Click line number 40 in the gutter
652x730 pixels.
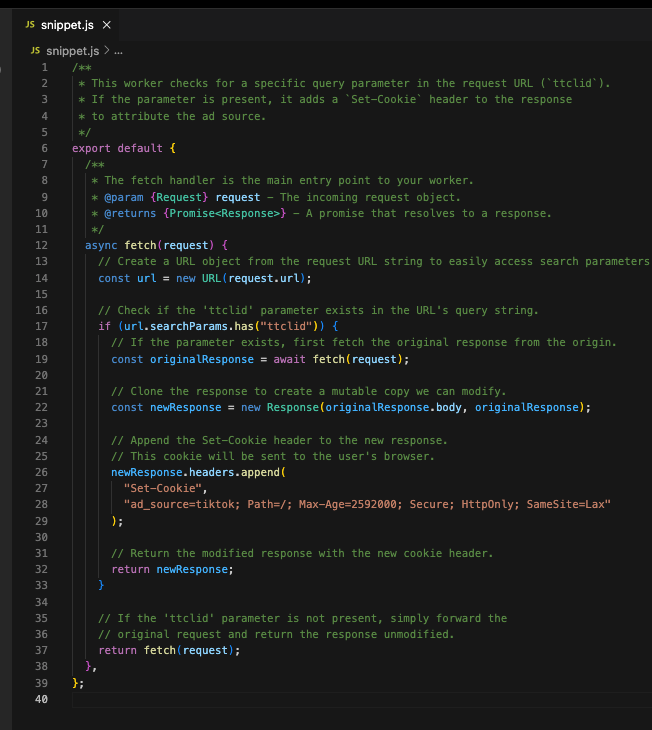click(41, 699)
